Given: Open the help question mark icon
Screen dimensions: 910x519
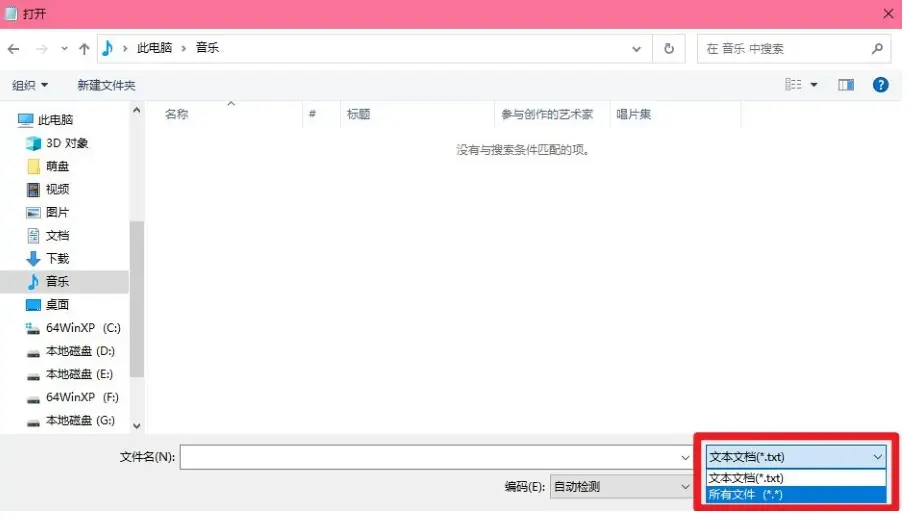Looking at the screenshot, I should (x=880, y=85).
